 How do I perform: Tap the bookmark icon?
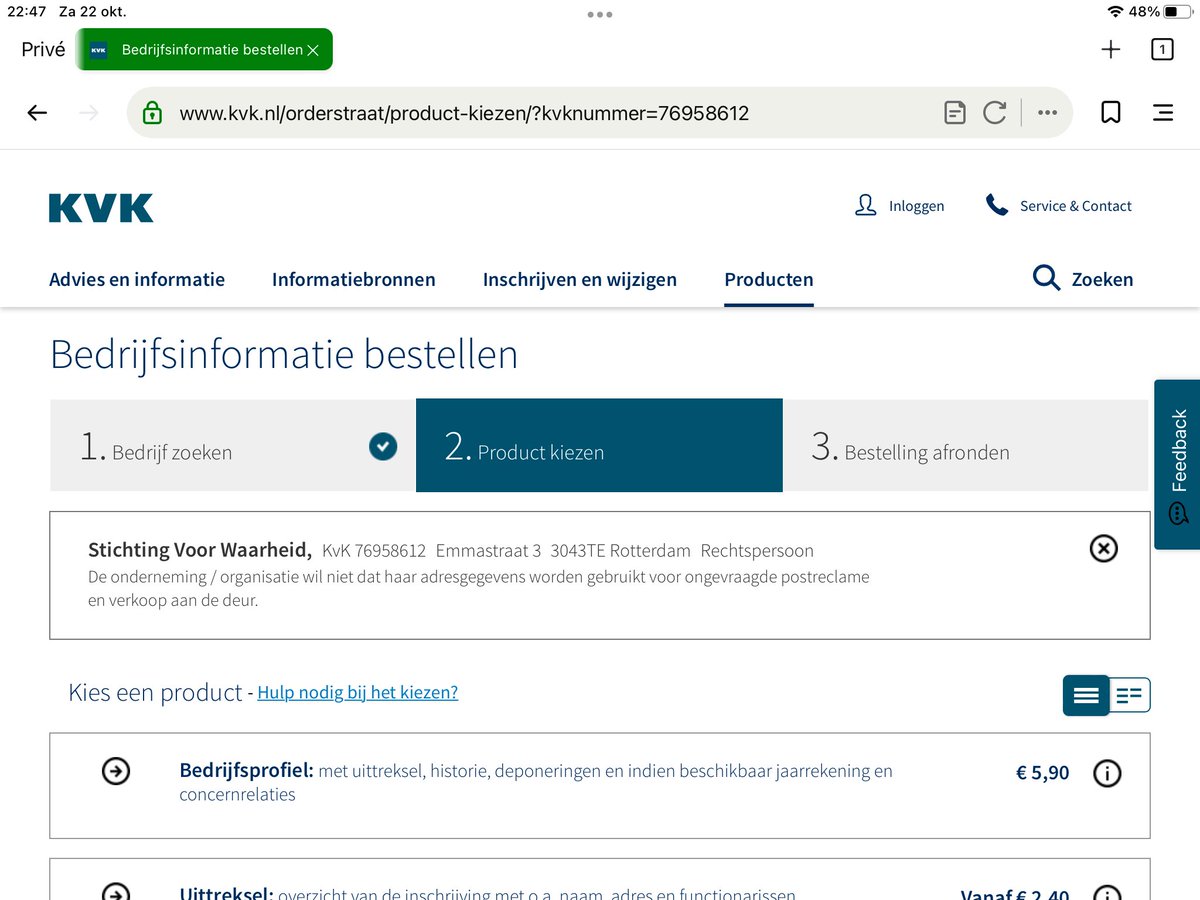pos(1110,113)
